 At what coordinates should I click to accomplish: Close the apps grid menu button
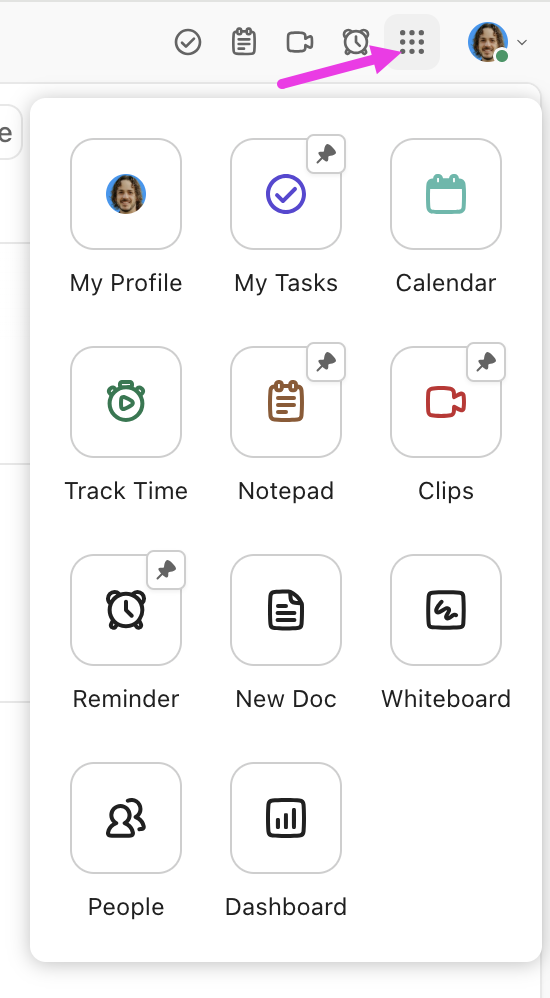412,42
